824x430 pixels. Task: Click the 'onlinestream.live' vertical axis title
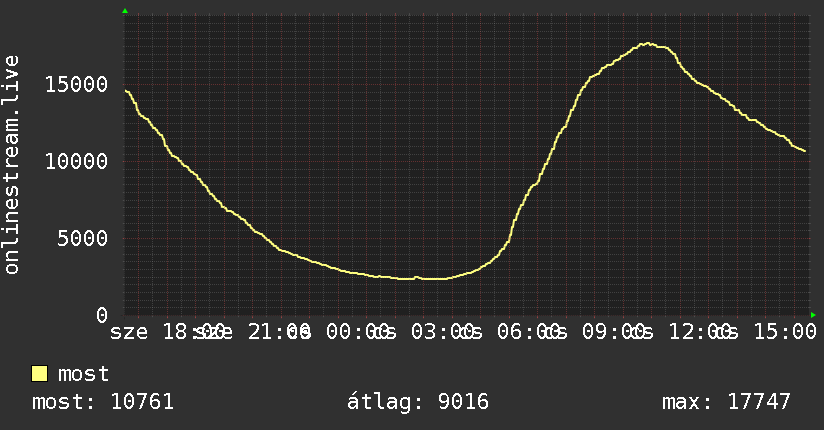pyautogui.click(x=12, y=165)
